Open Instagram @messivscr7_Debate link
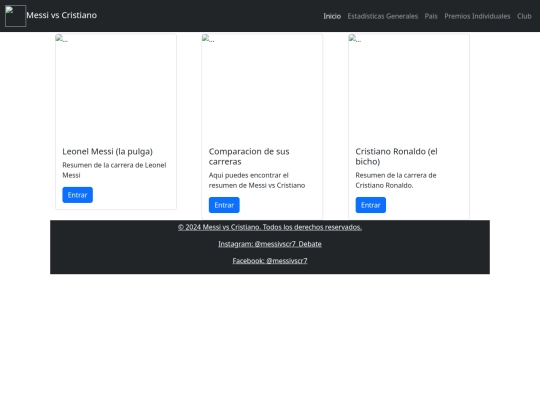 [270, 244]
